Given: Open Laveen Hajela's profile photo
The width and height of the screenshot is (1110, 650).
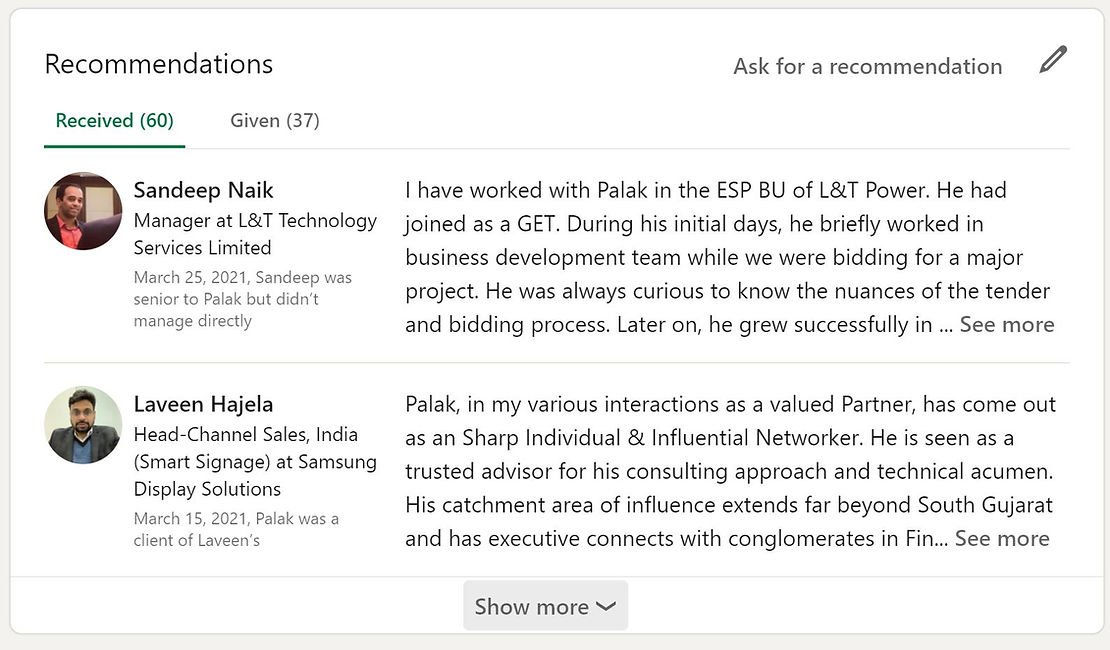Looking at the screenshot, I should [83, 425].
